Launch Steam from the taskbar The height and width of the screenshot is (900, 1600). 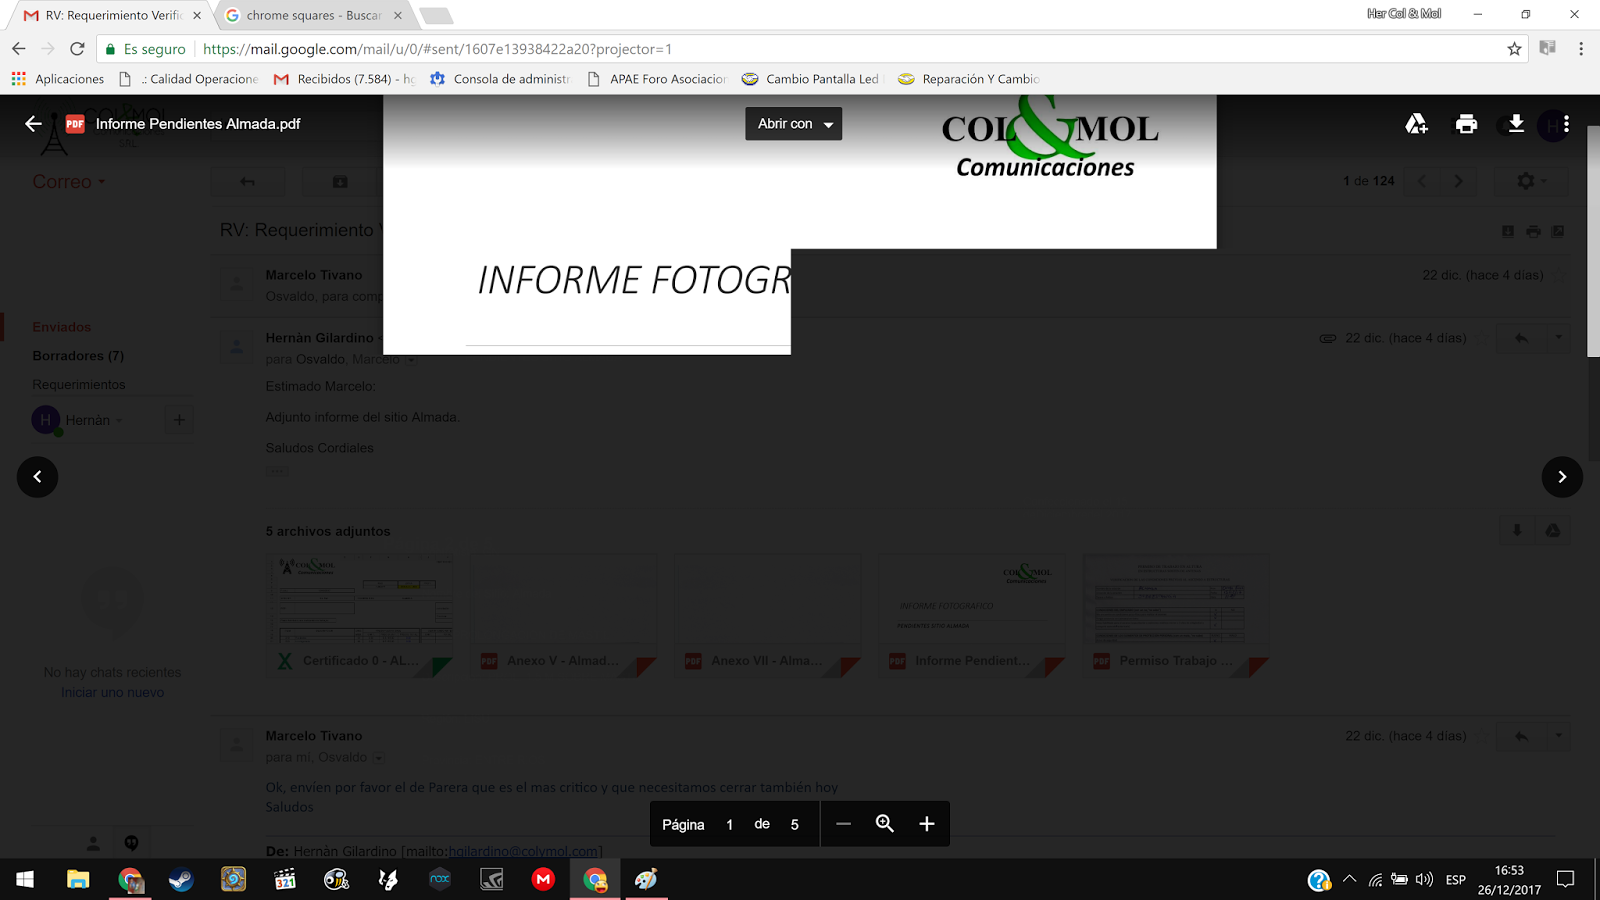tap(181, 879)
